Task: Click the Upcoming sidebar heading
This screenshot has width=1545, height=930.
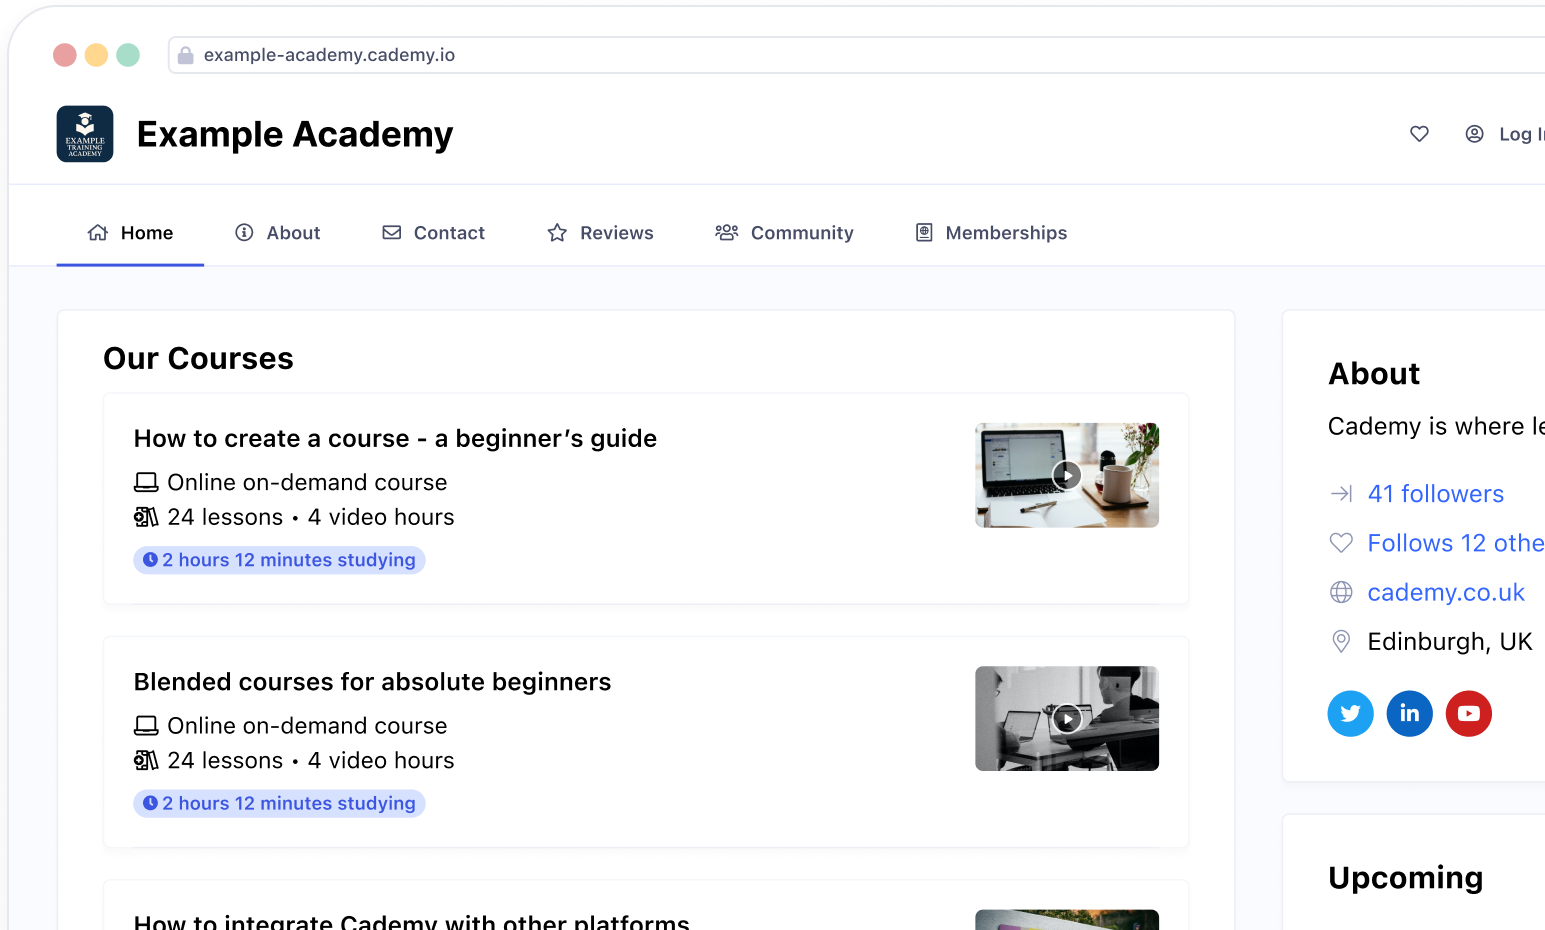Action: point(1406,877)
